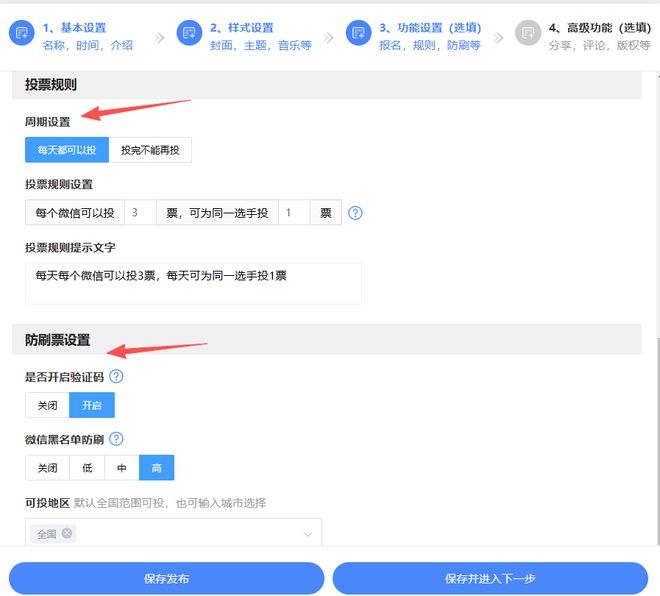Expand the 可投地区 region dropdown arrow

pyautogui.click(x=307, y=534)
